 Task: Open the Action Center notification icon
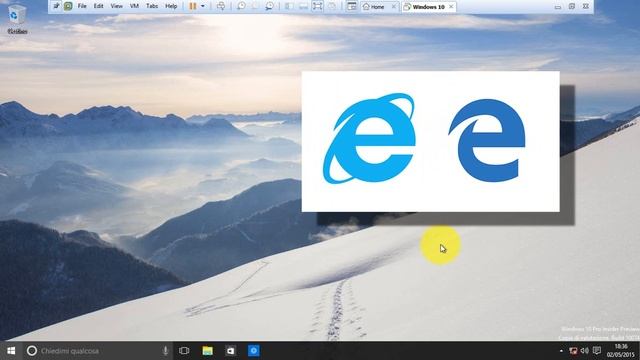tap(597, 351)
